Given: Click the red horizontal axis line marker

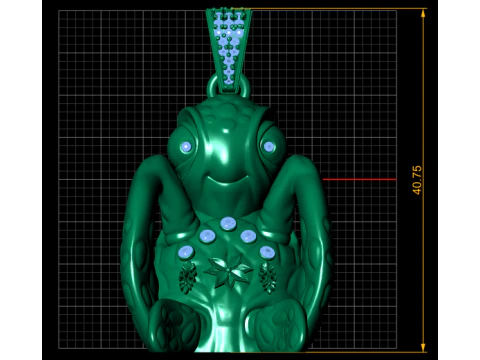Looking at the screenshot, I should pyautogui.click(x=359, y=179).
